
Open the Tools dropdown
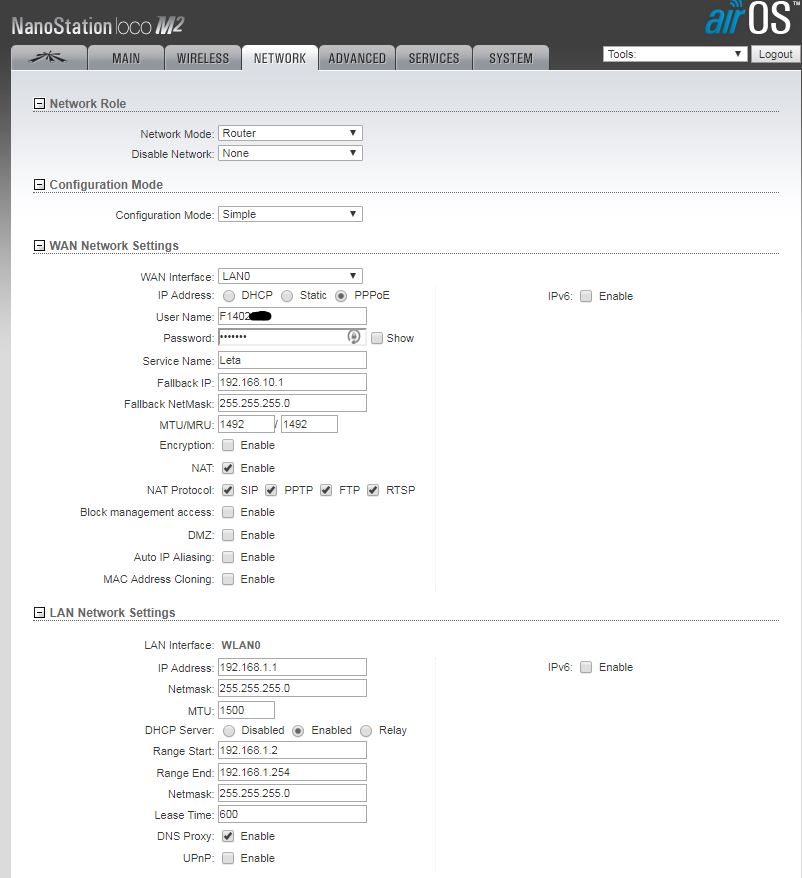coord(675,54)
